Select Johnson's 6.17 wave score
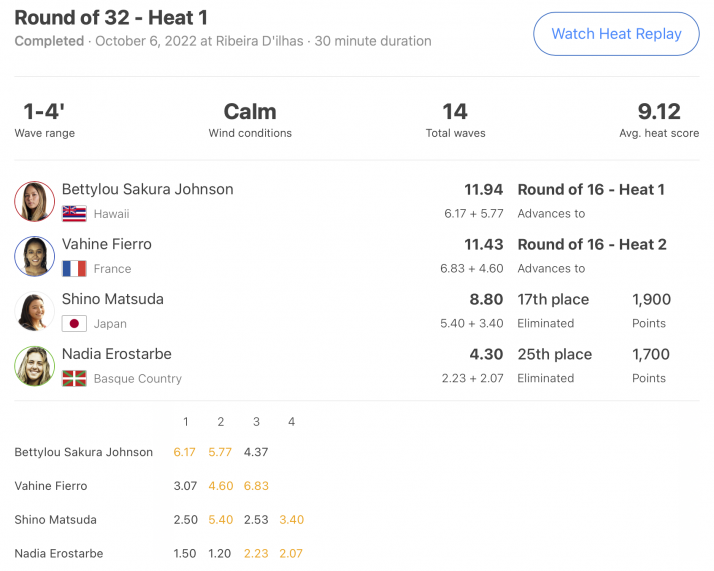This screenshot has height=571, width=714. pyautogui.click(x=184, y=452)
